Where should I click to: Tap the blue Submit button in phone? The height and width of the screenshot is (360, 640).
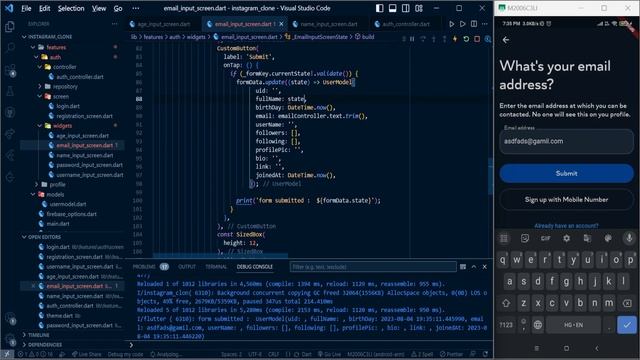[567, 173]
